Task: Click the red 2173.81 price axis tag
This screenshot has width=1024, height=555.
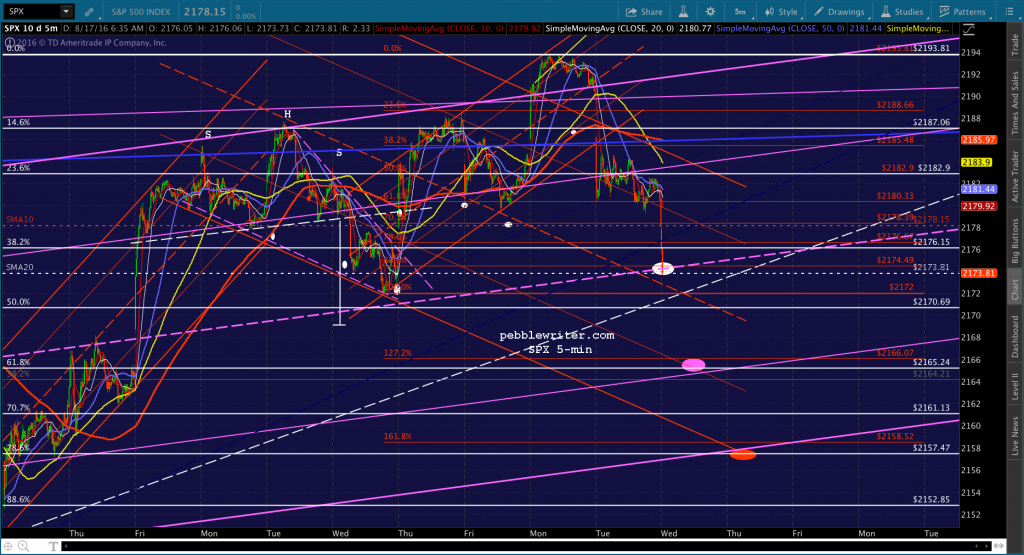Action: tap(978, 273)
